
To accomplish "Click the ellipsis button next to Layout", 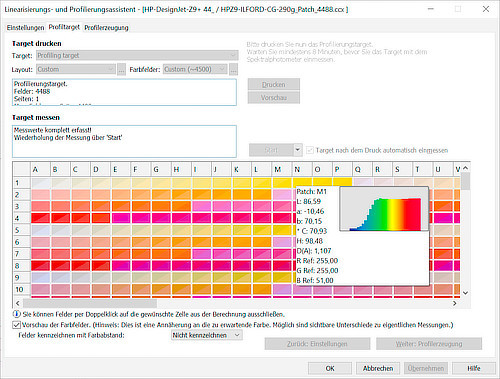I will [x=121, y=69].
